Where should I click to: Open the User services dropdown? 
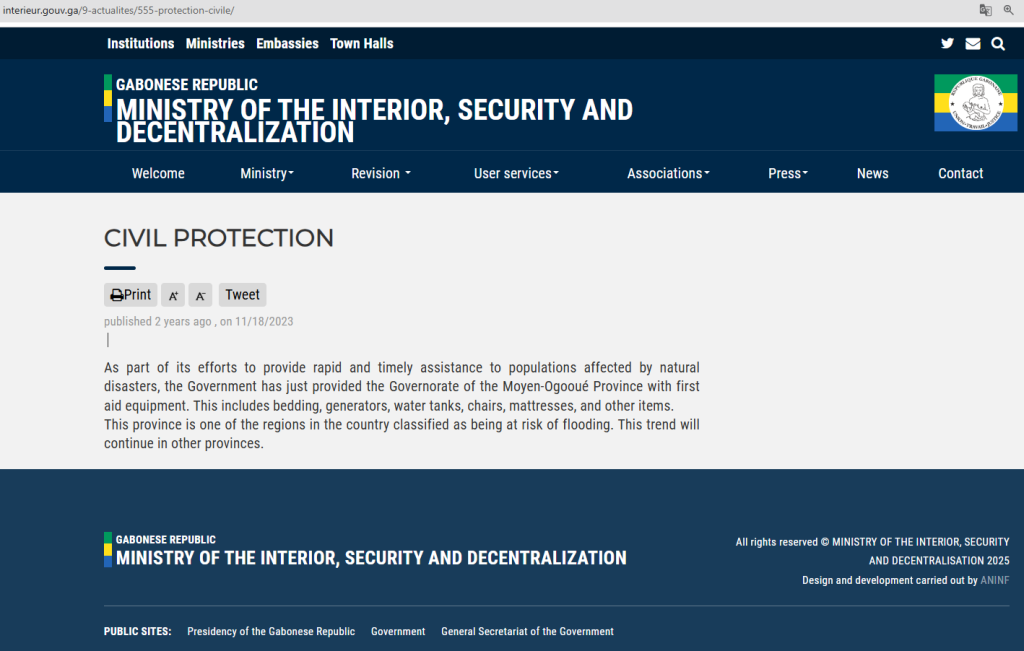pyautogui.click(x=516, y=173)
